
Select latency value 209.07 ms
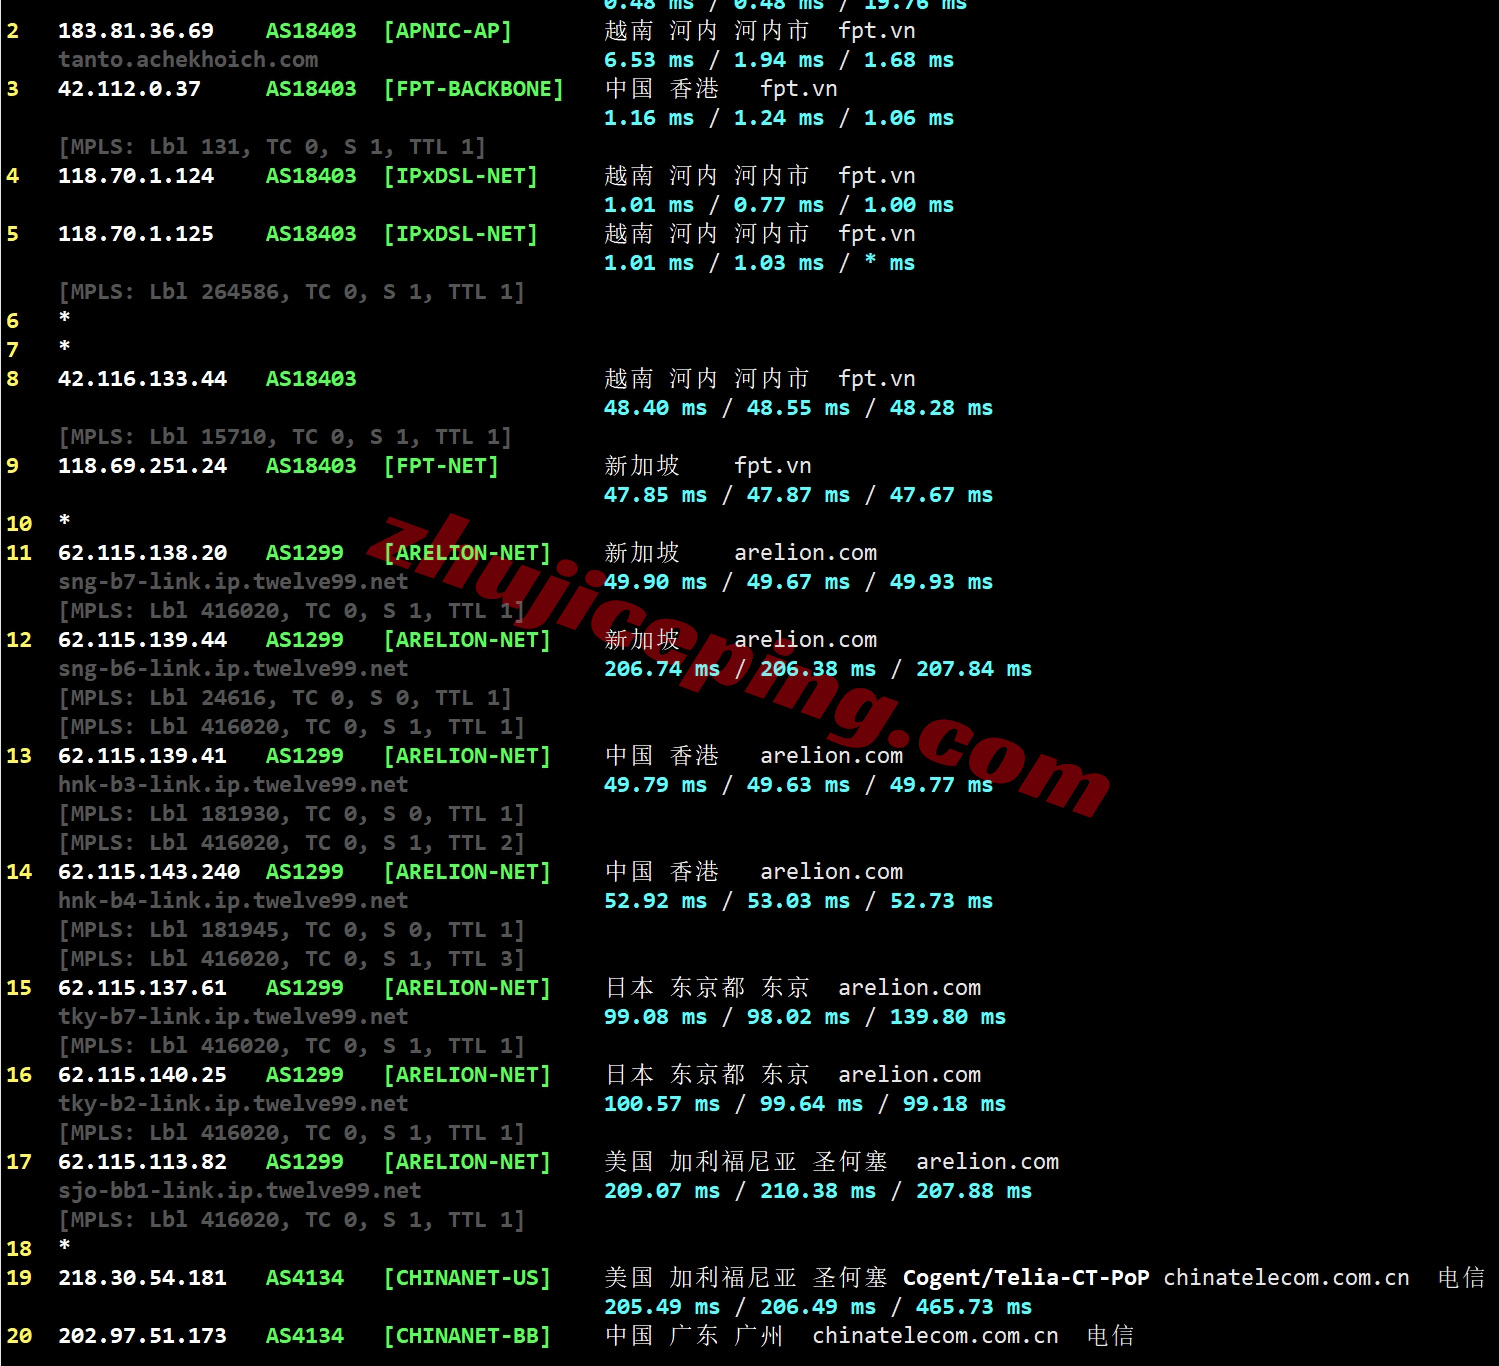(662, 1191)
